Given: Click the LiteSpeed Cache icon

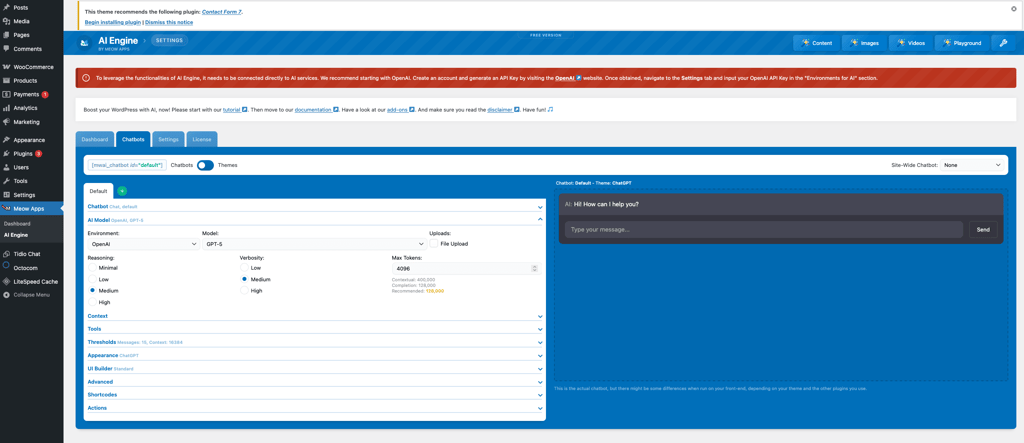Looking at the screenshot, I should click(6, 282).
